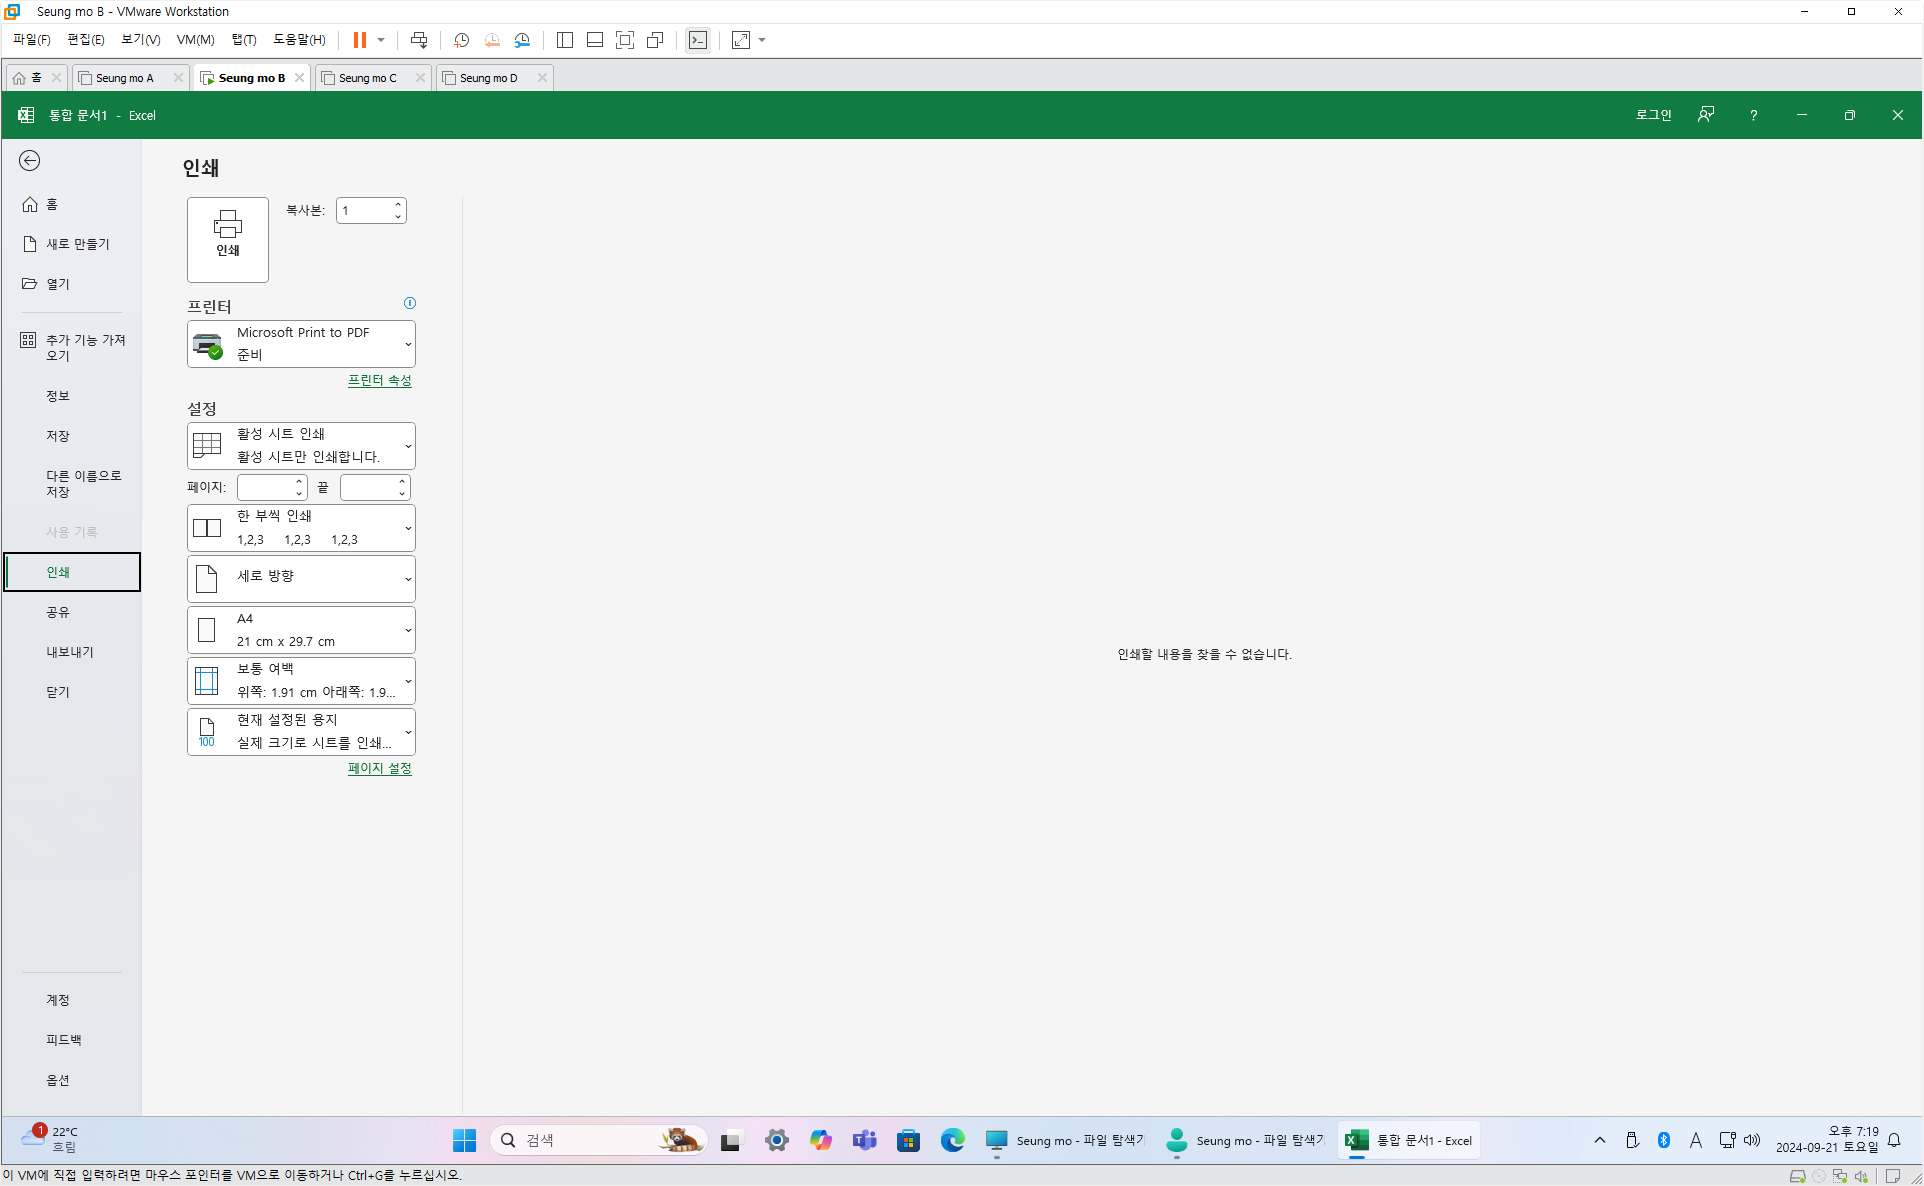Screen dimensions: 1924x1186
Task: Open 새로 만들기 in the Excel sidebar
Action: [x=77, y=244]
